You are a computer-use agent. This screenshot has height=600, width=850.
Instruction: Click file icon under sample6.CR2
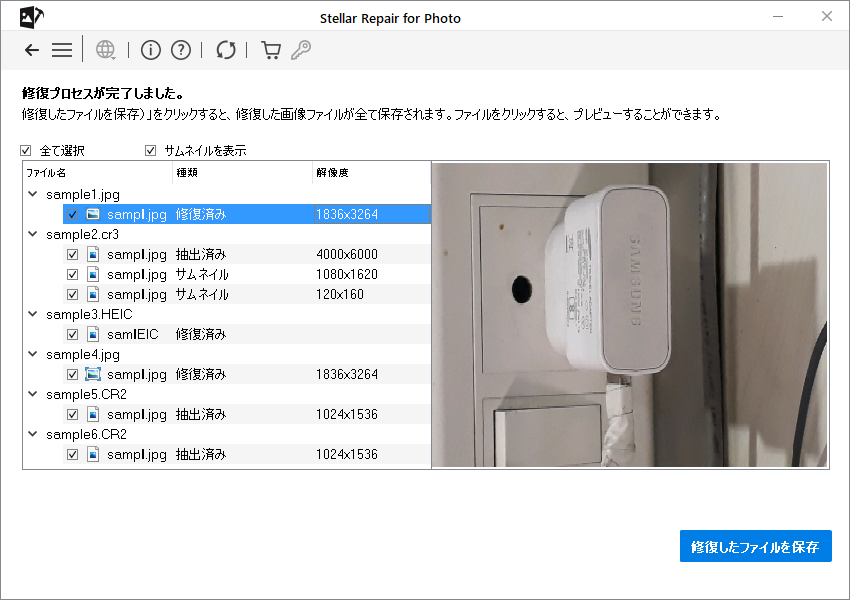pos(93,454)
